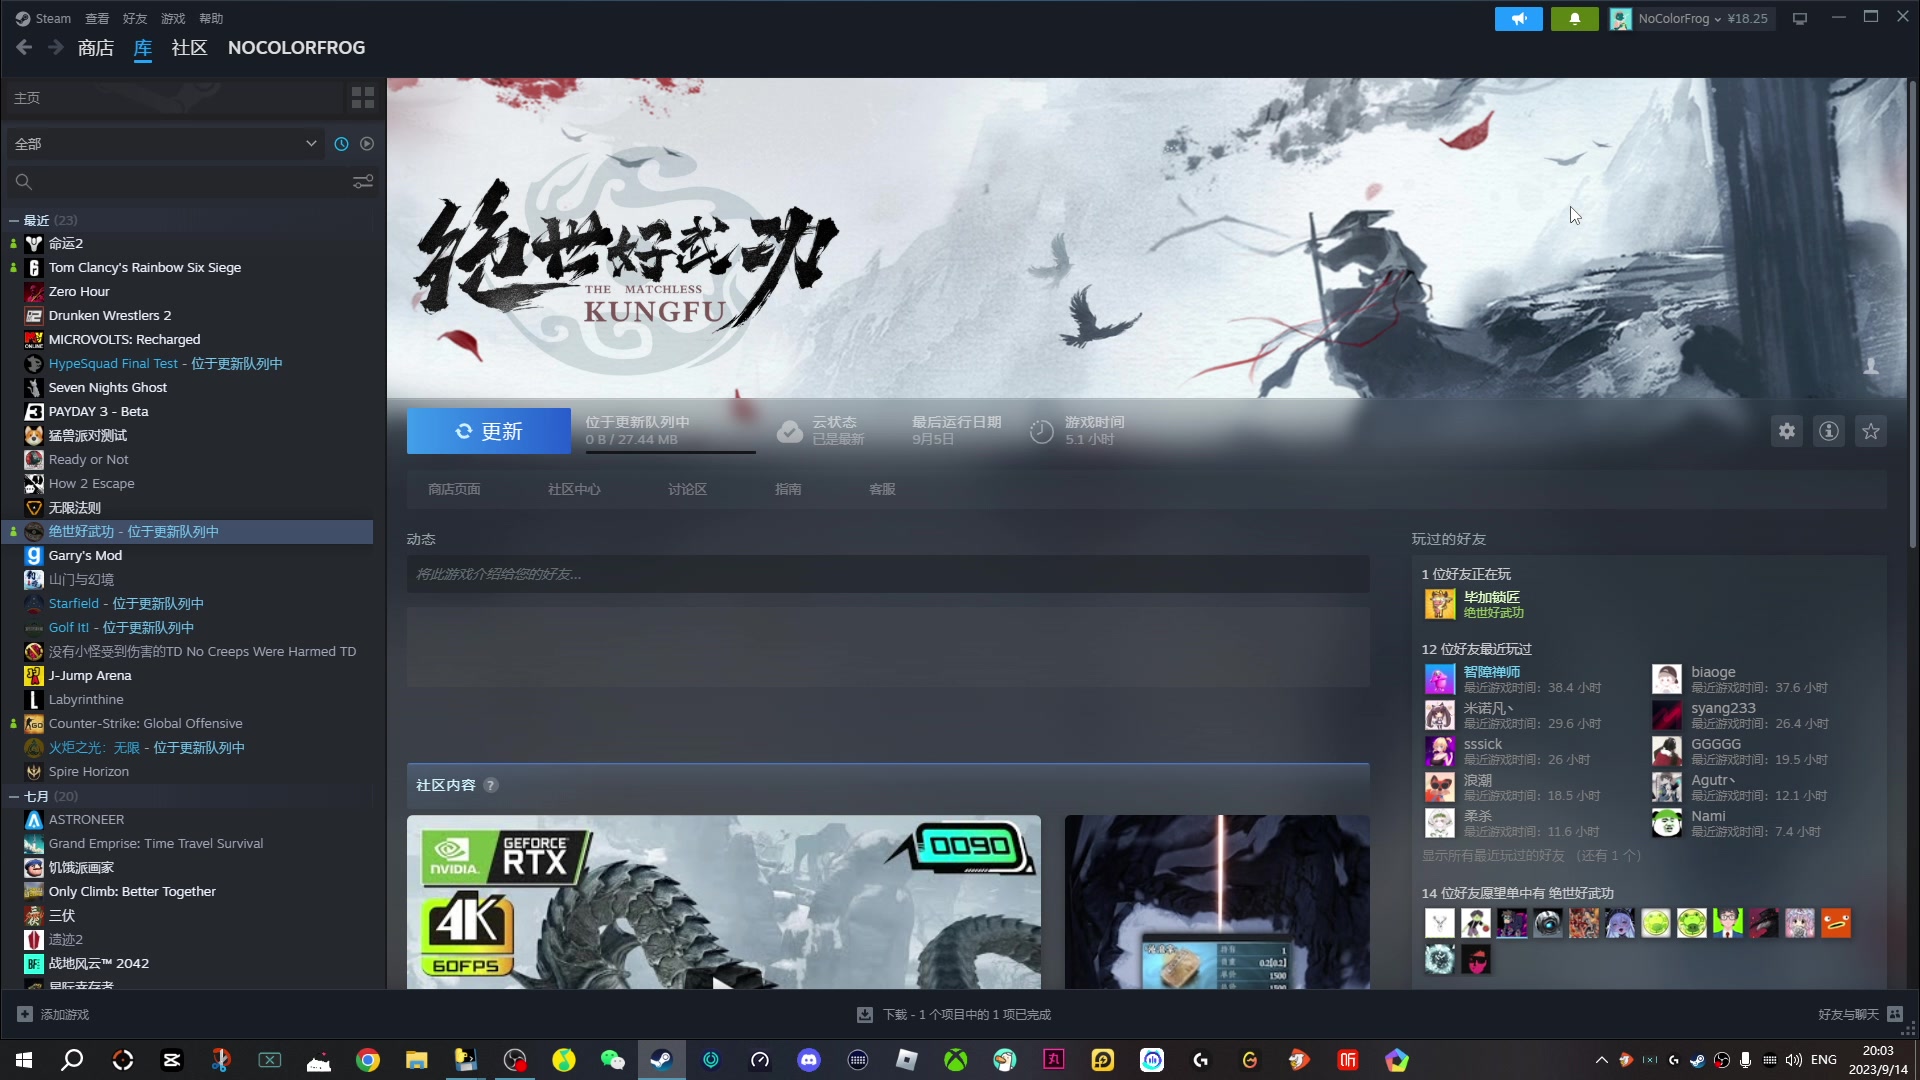This screenshot has width=1920, height=1080.
Task: Show game info icon
Action: click(x=1829, y=431)
